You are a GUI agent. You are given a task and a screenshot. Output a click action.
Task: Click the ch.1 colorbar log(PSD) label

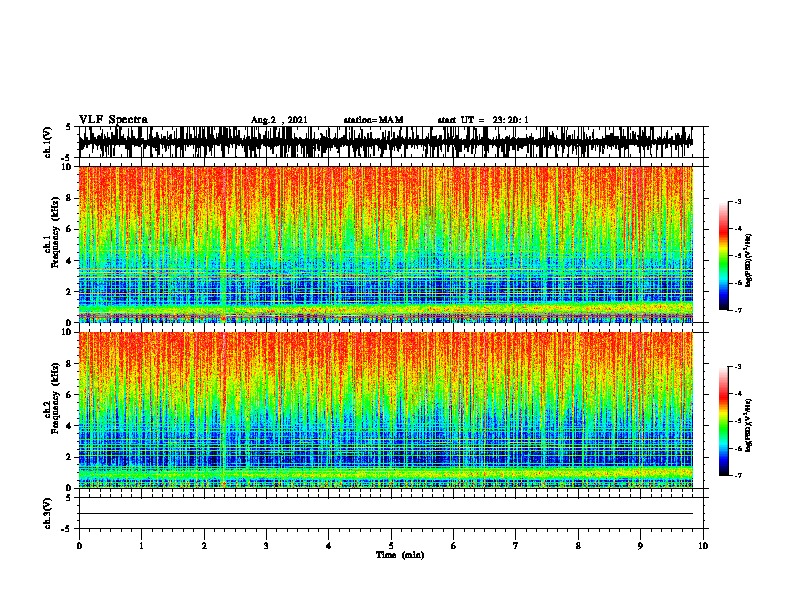[748, 260]
